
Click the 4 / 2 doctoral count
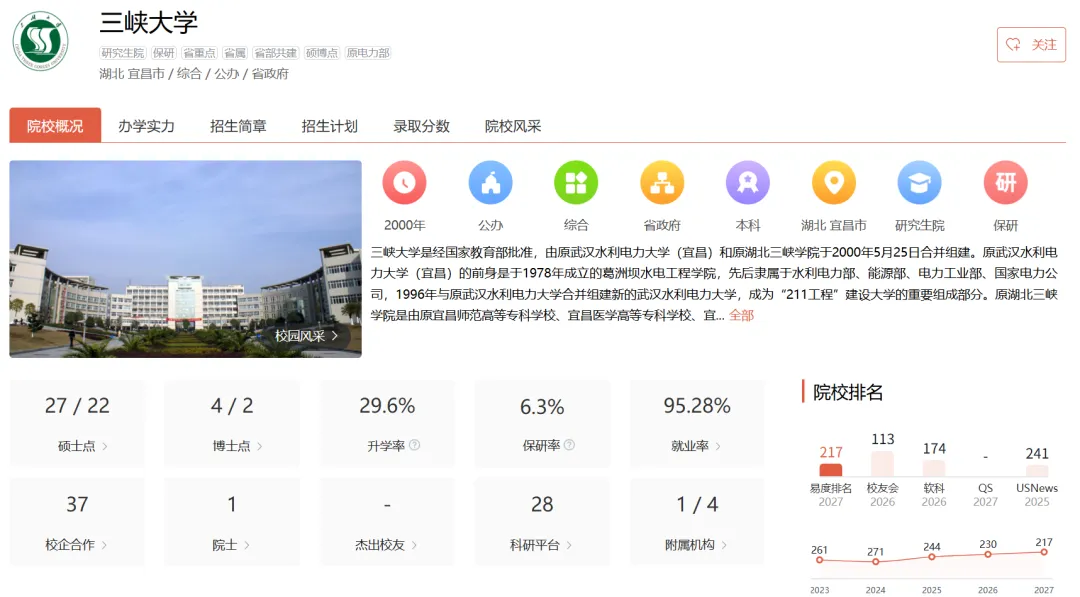tap(232, 406)
